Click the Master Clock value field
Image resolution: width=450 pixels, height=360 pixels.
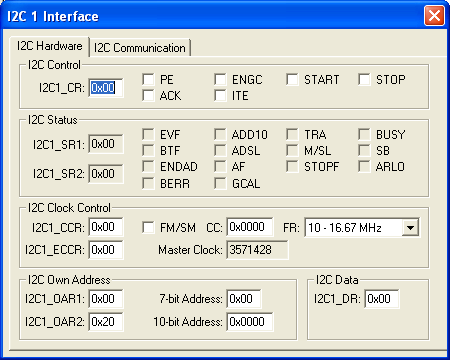click(x=257, y=250)
